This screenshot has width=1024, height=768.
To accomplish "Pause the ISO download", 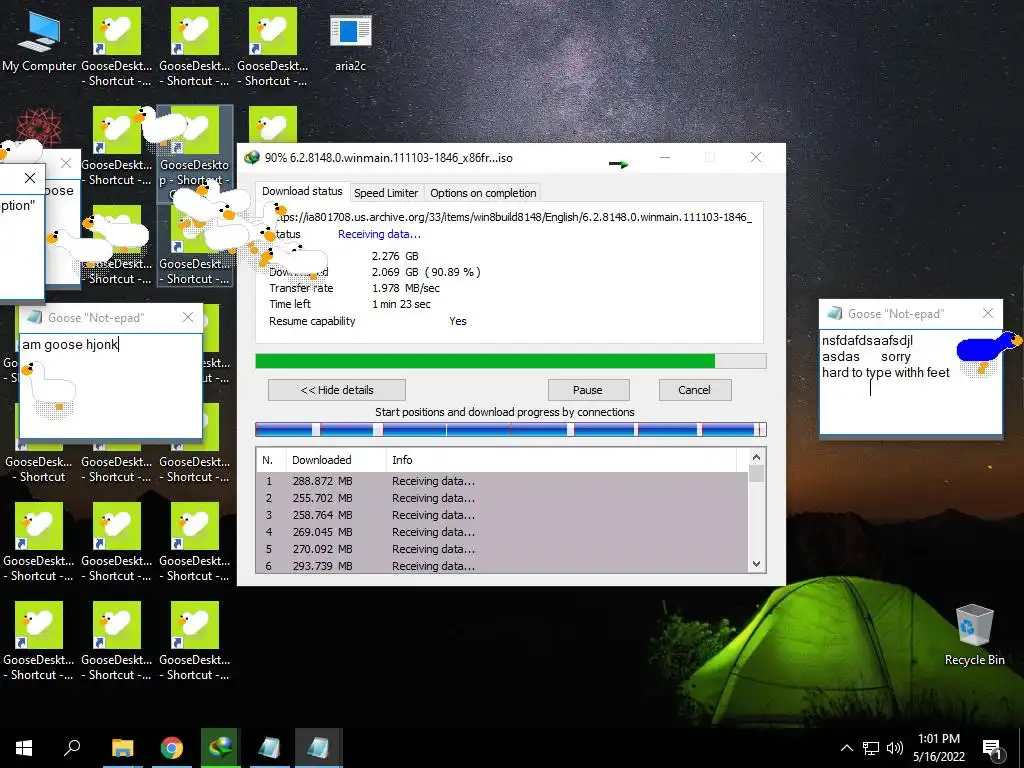I will (588, 390).
